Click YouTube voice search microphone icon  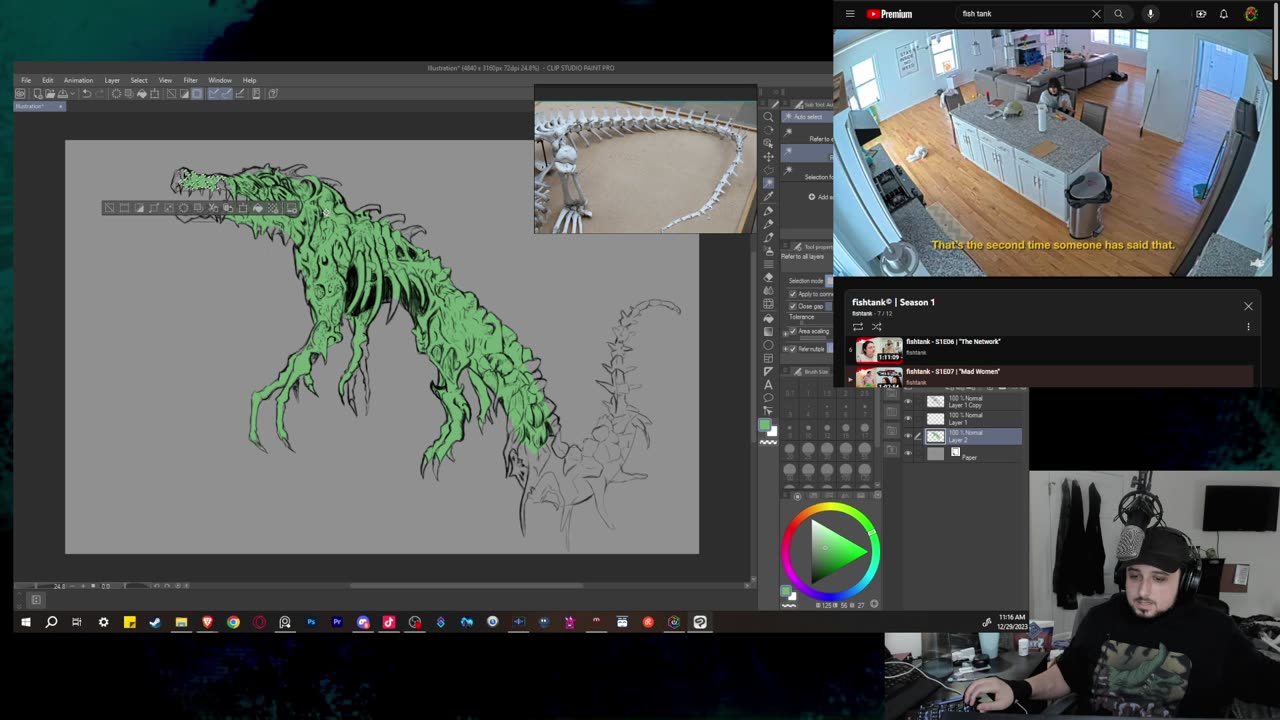click(x=1150, y=14)
